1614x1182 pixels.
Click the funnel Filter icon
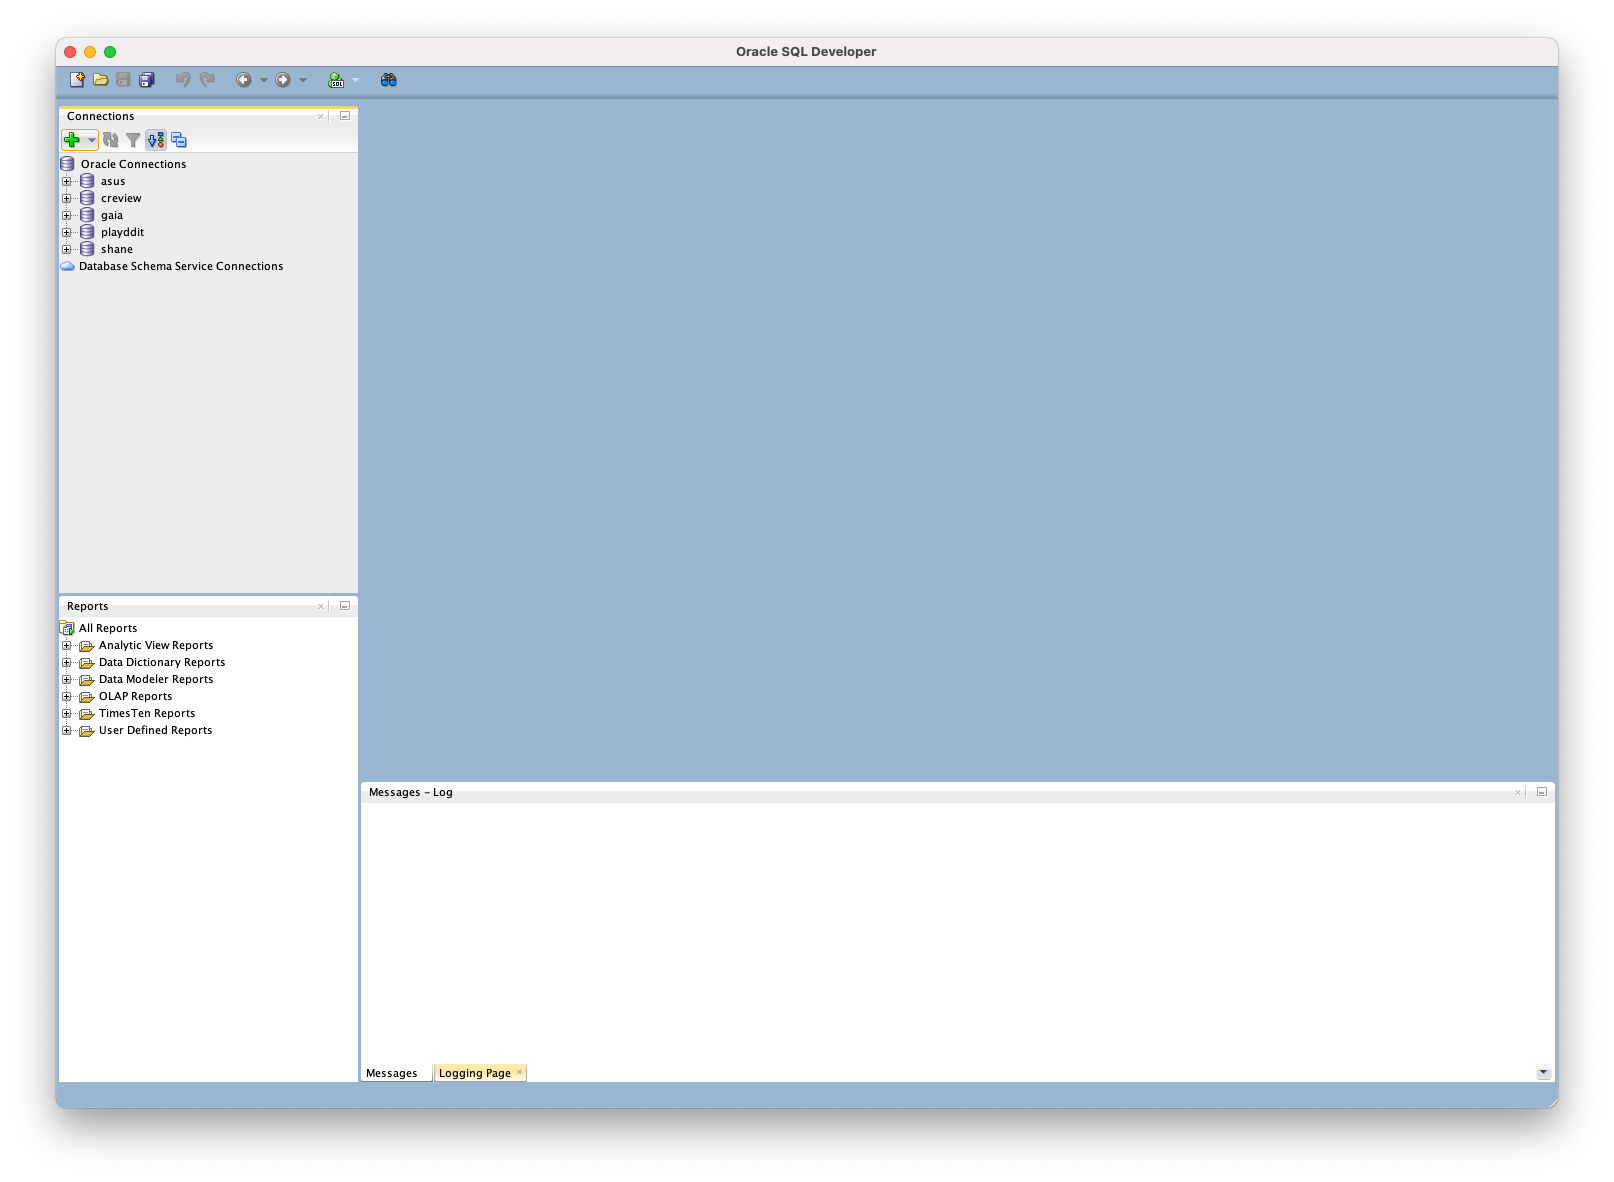pyautogui.click(x=133, y=140)
